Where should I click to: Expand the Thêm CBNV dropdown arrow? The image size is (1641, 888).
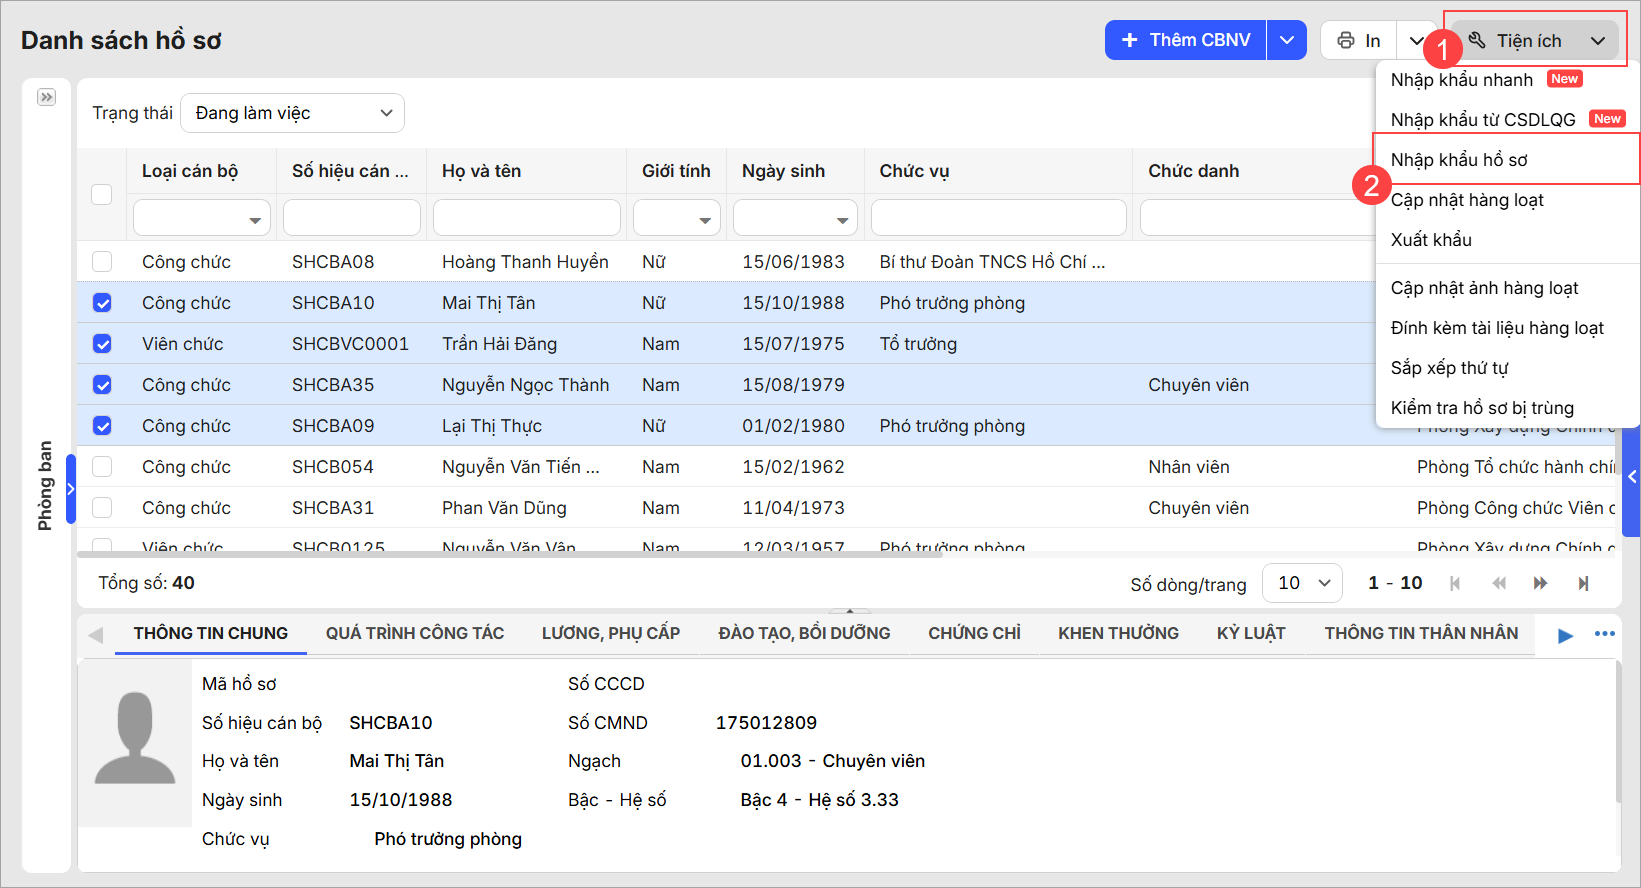1287,40
